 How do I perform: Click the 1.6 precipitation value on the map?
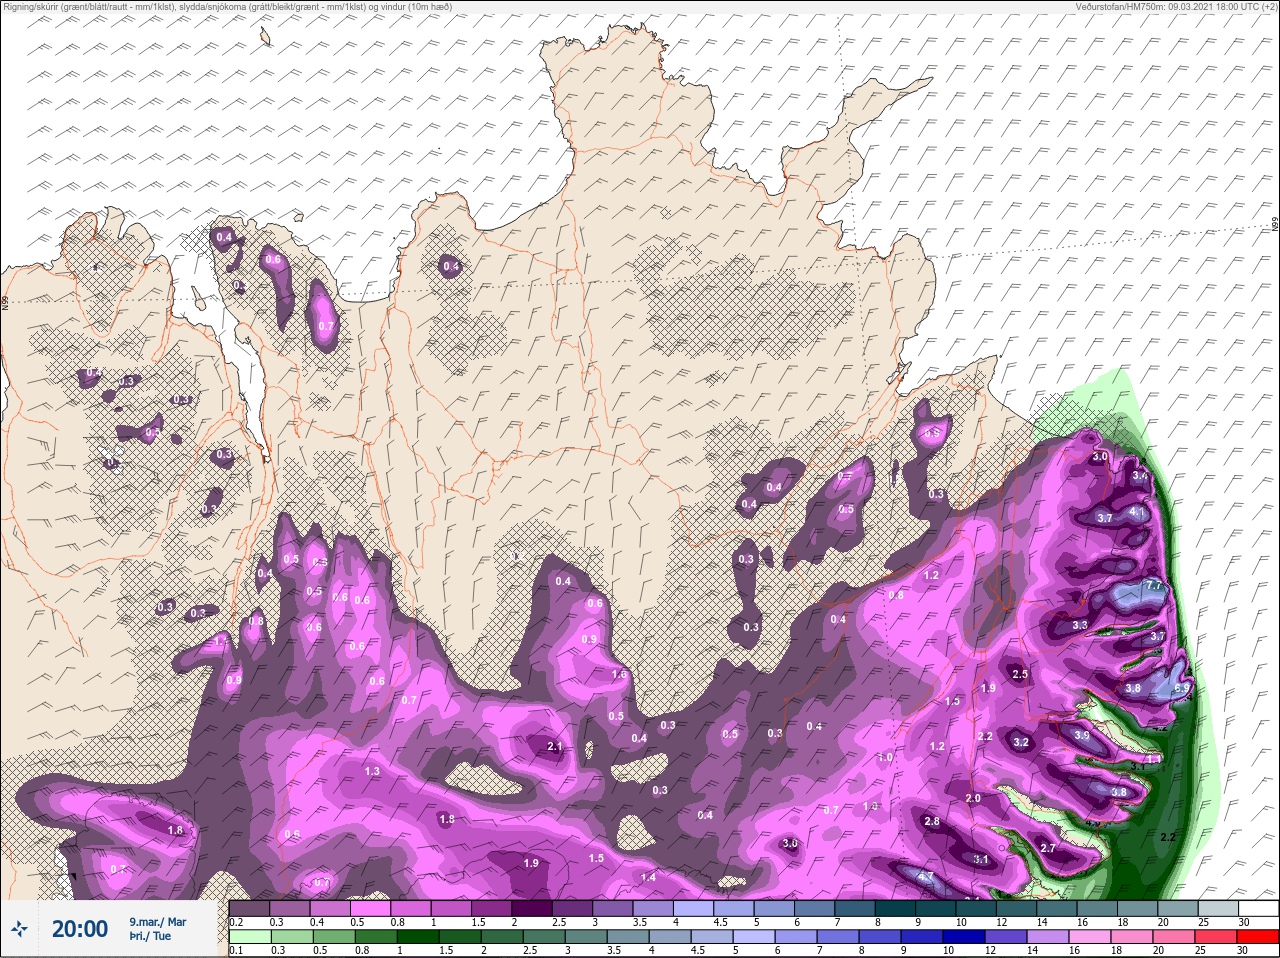click(619, 675)
